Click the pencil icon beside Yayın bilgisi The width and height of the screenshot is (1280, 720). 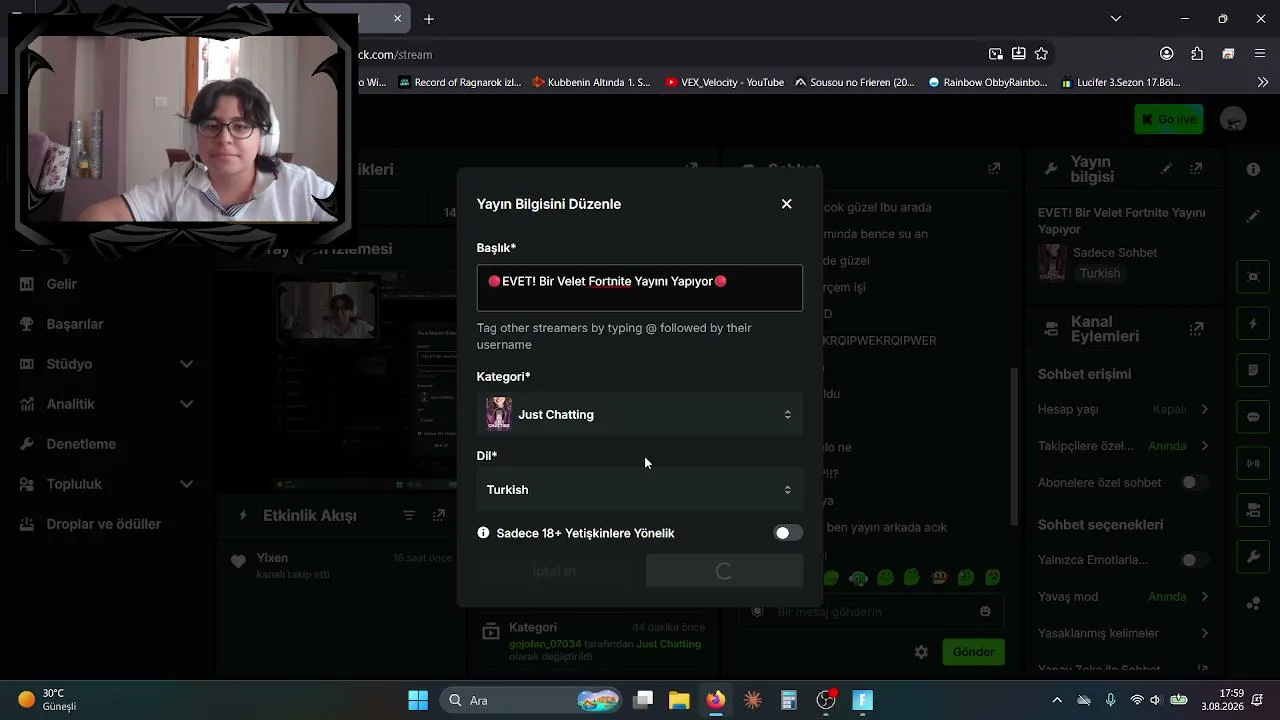coord(1166,169)
